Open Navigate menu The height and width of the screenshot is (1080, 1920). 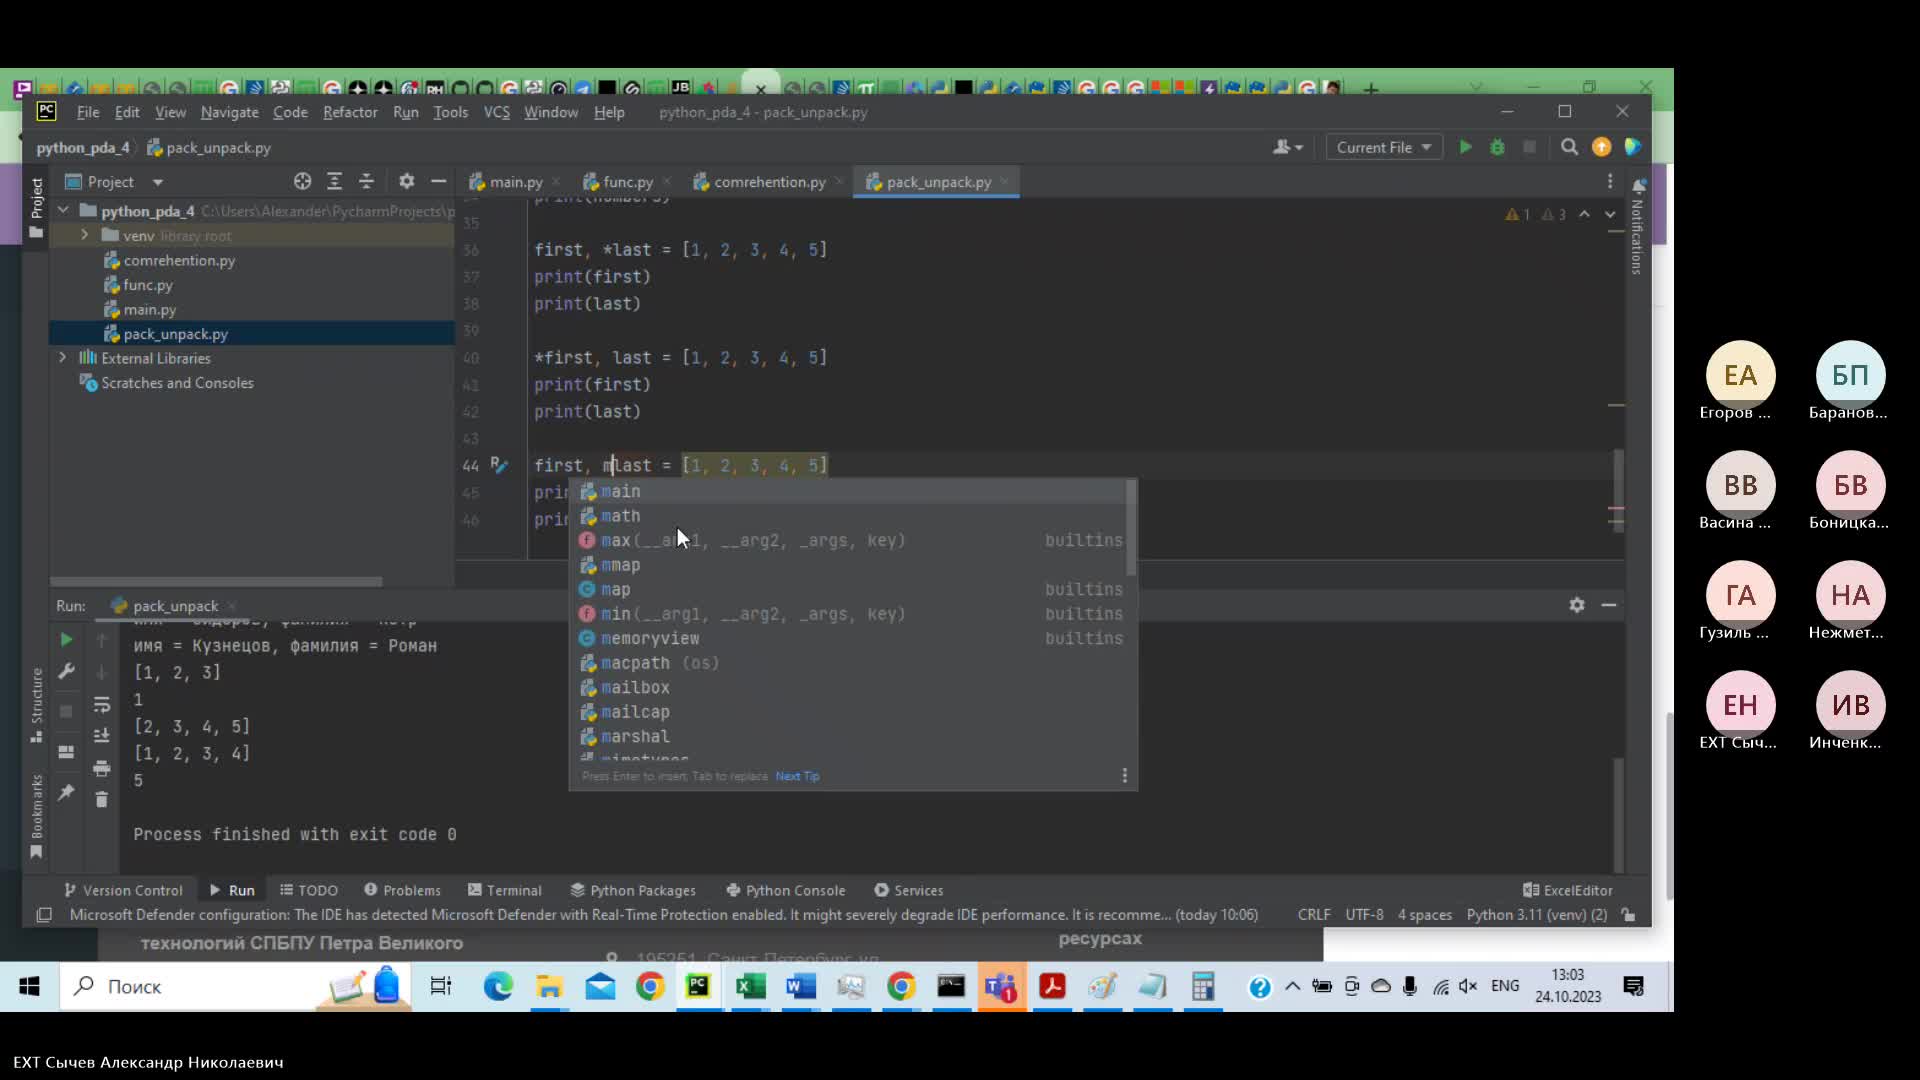229,112
